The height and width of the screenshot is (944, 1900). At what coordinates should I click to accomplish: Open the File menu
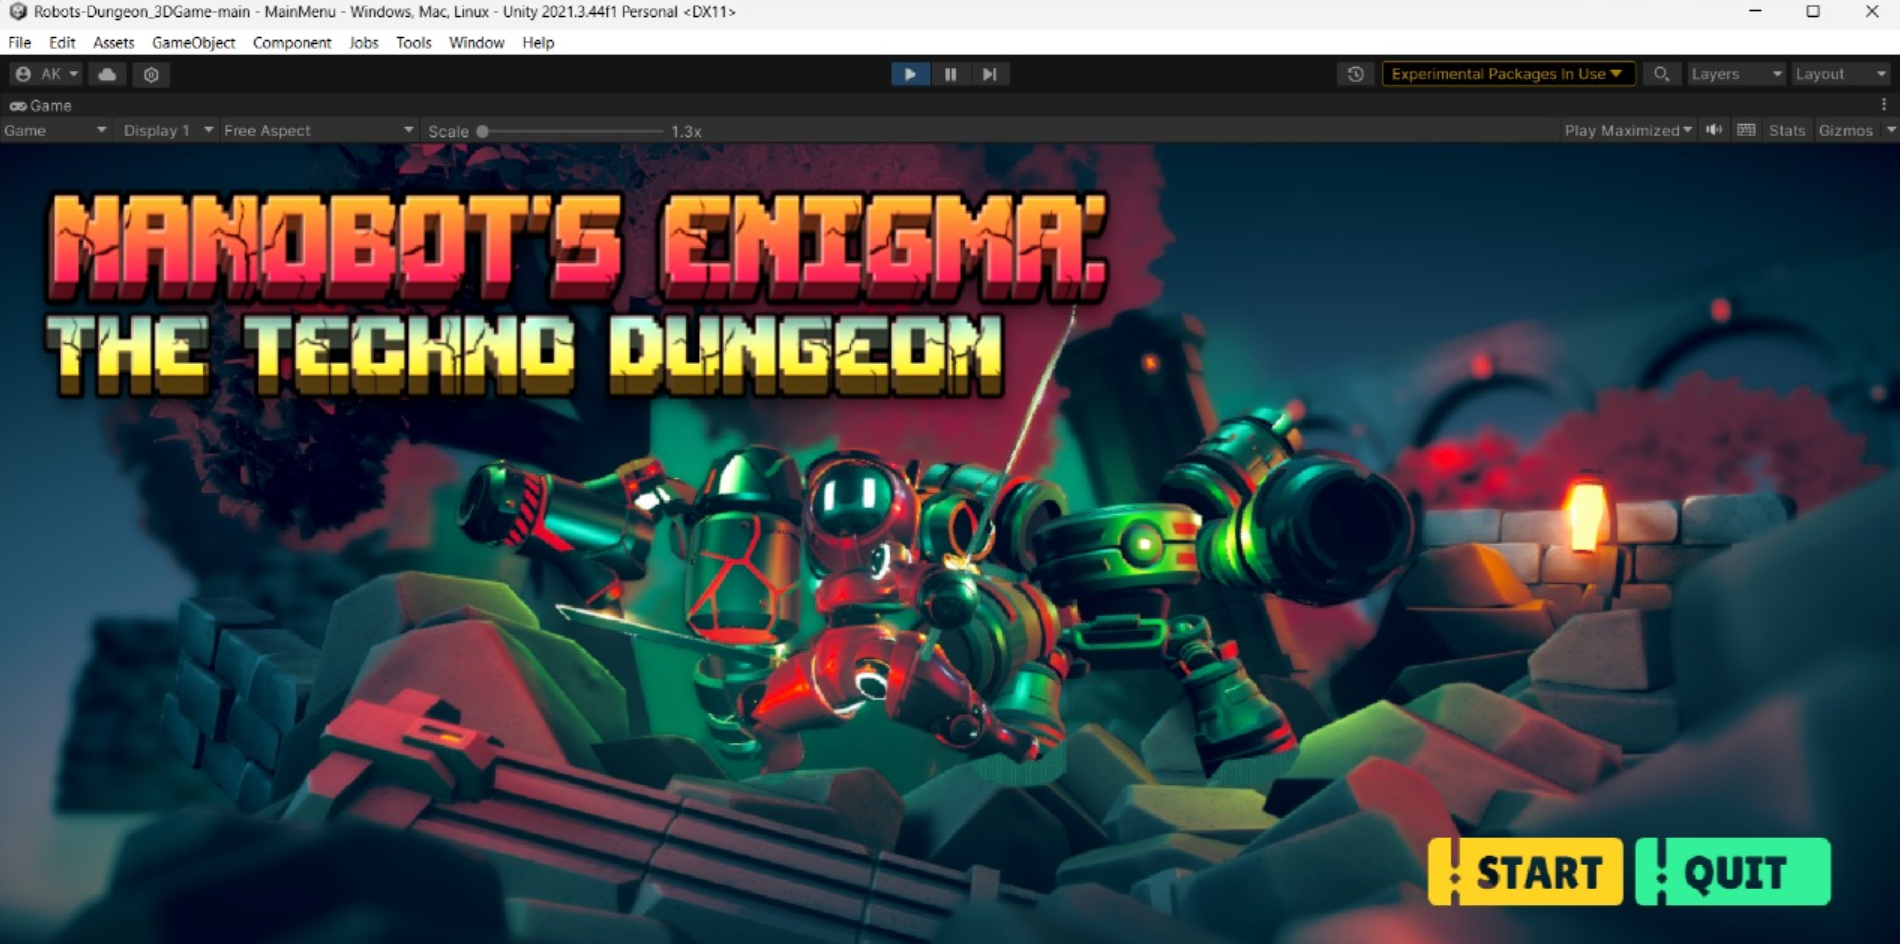[20, 42]
